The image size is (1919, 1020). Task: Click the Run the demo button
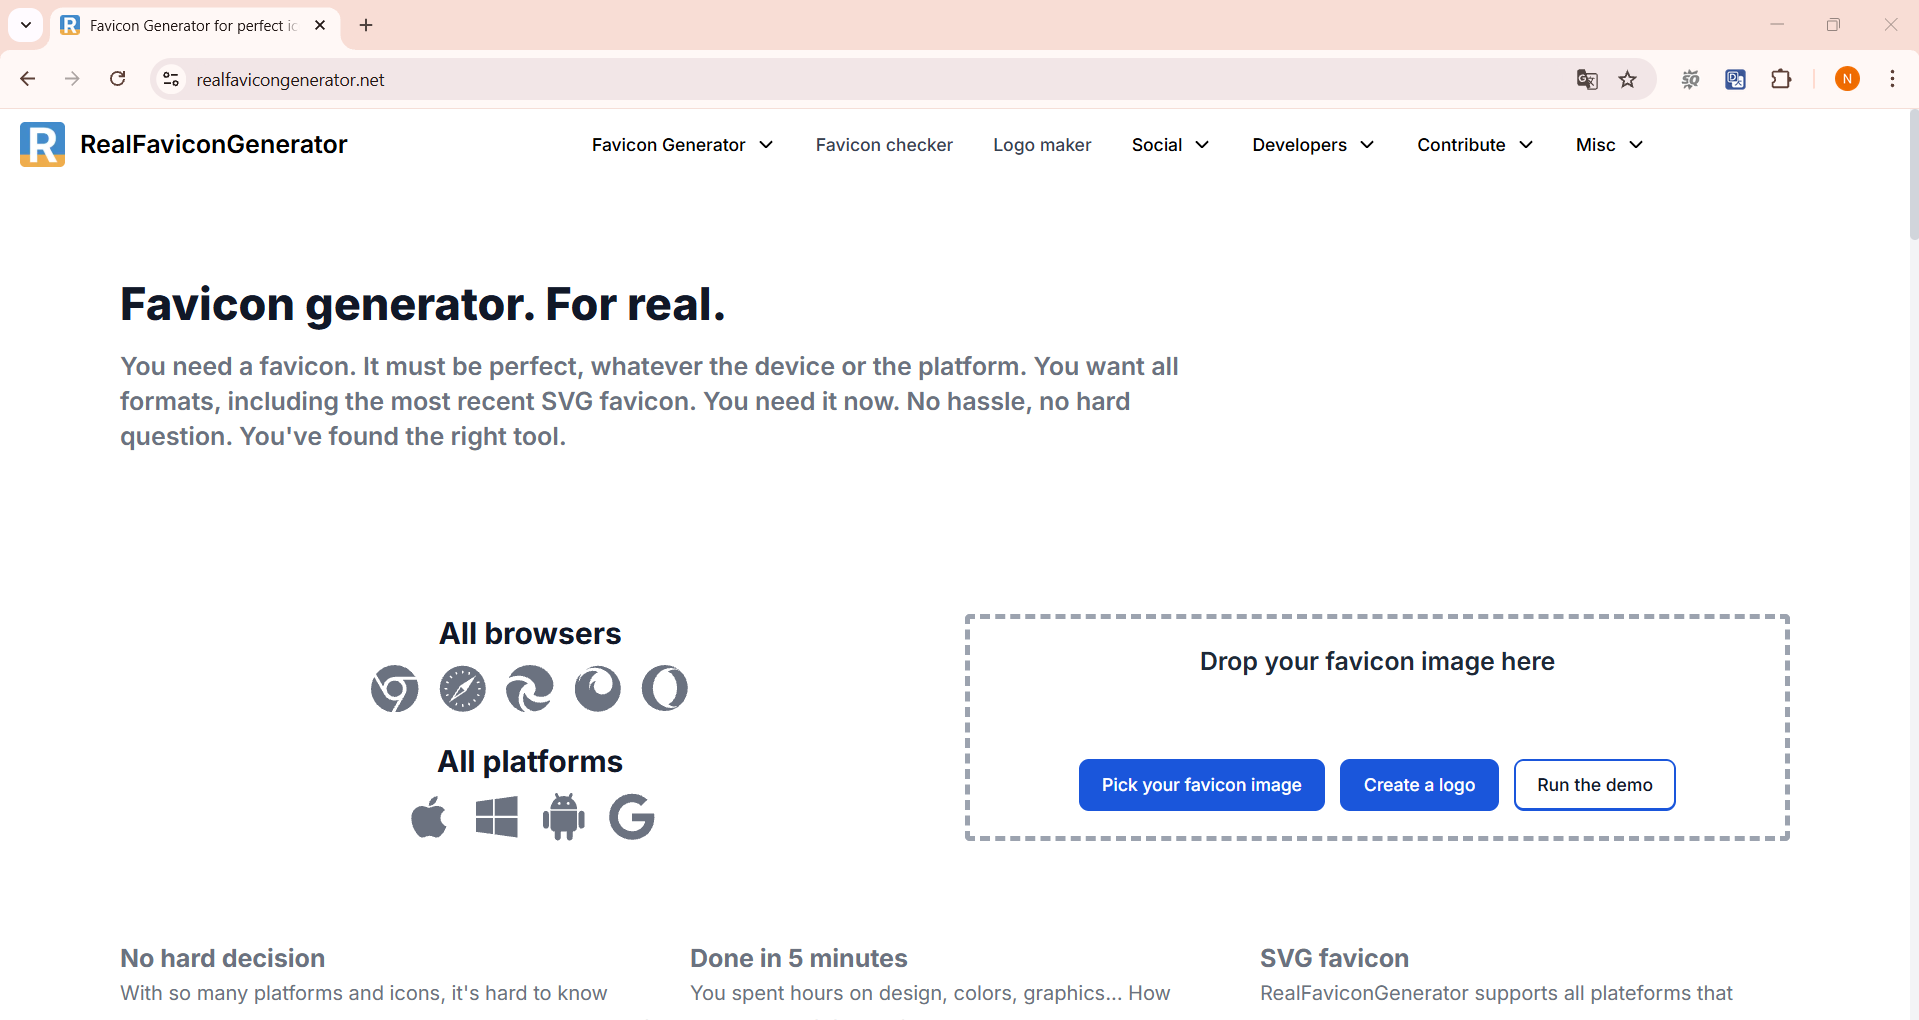pos(1594,785)
